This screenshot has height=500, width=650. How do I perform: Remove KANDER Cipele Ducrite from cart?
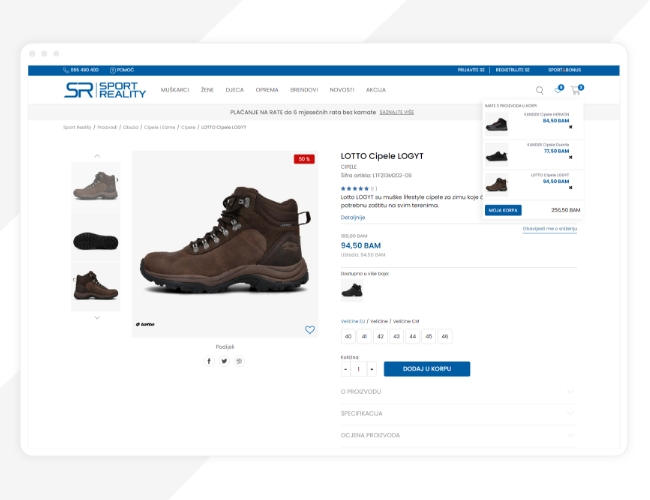[x=570, y=157]
